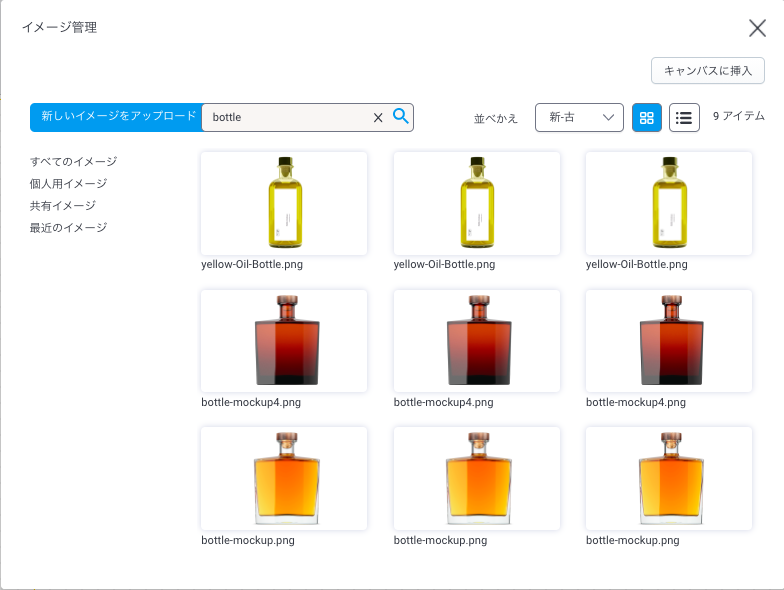Click 新しいイメージをアップロード button

point(117,117)
